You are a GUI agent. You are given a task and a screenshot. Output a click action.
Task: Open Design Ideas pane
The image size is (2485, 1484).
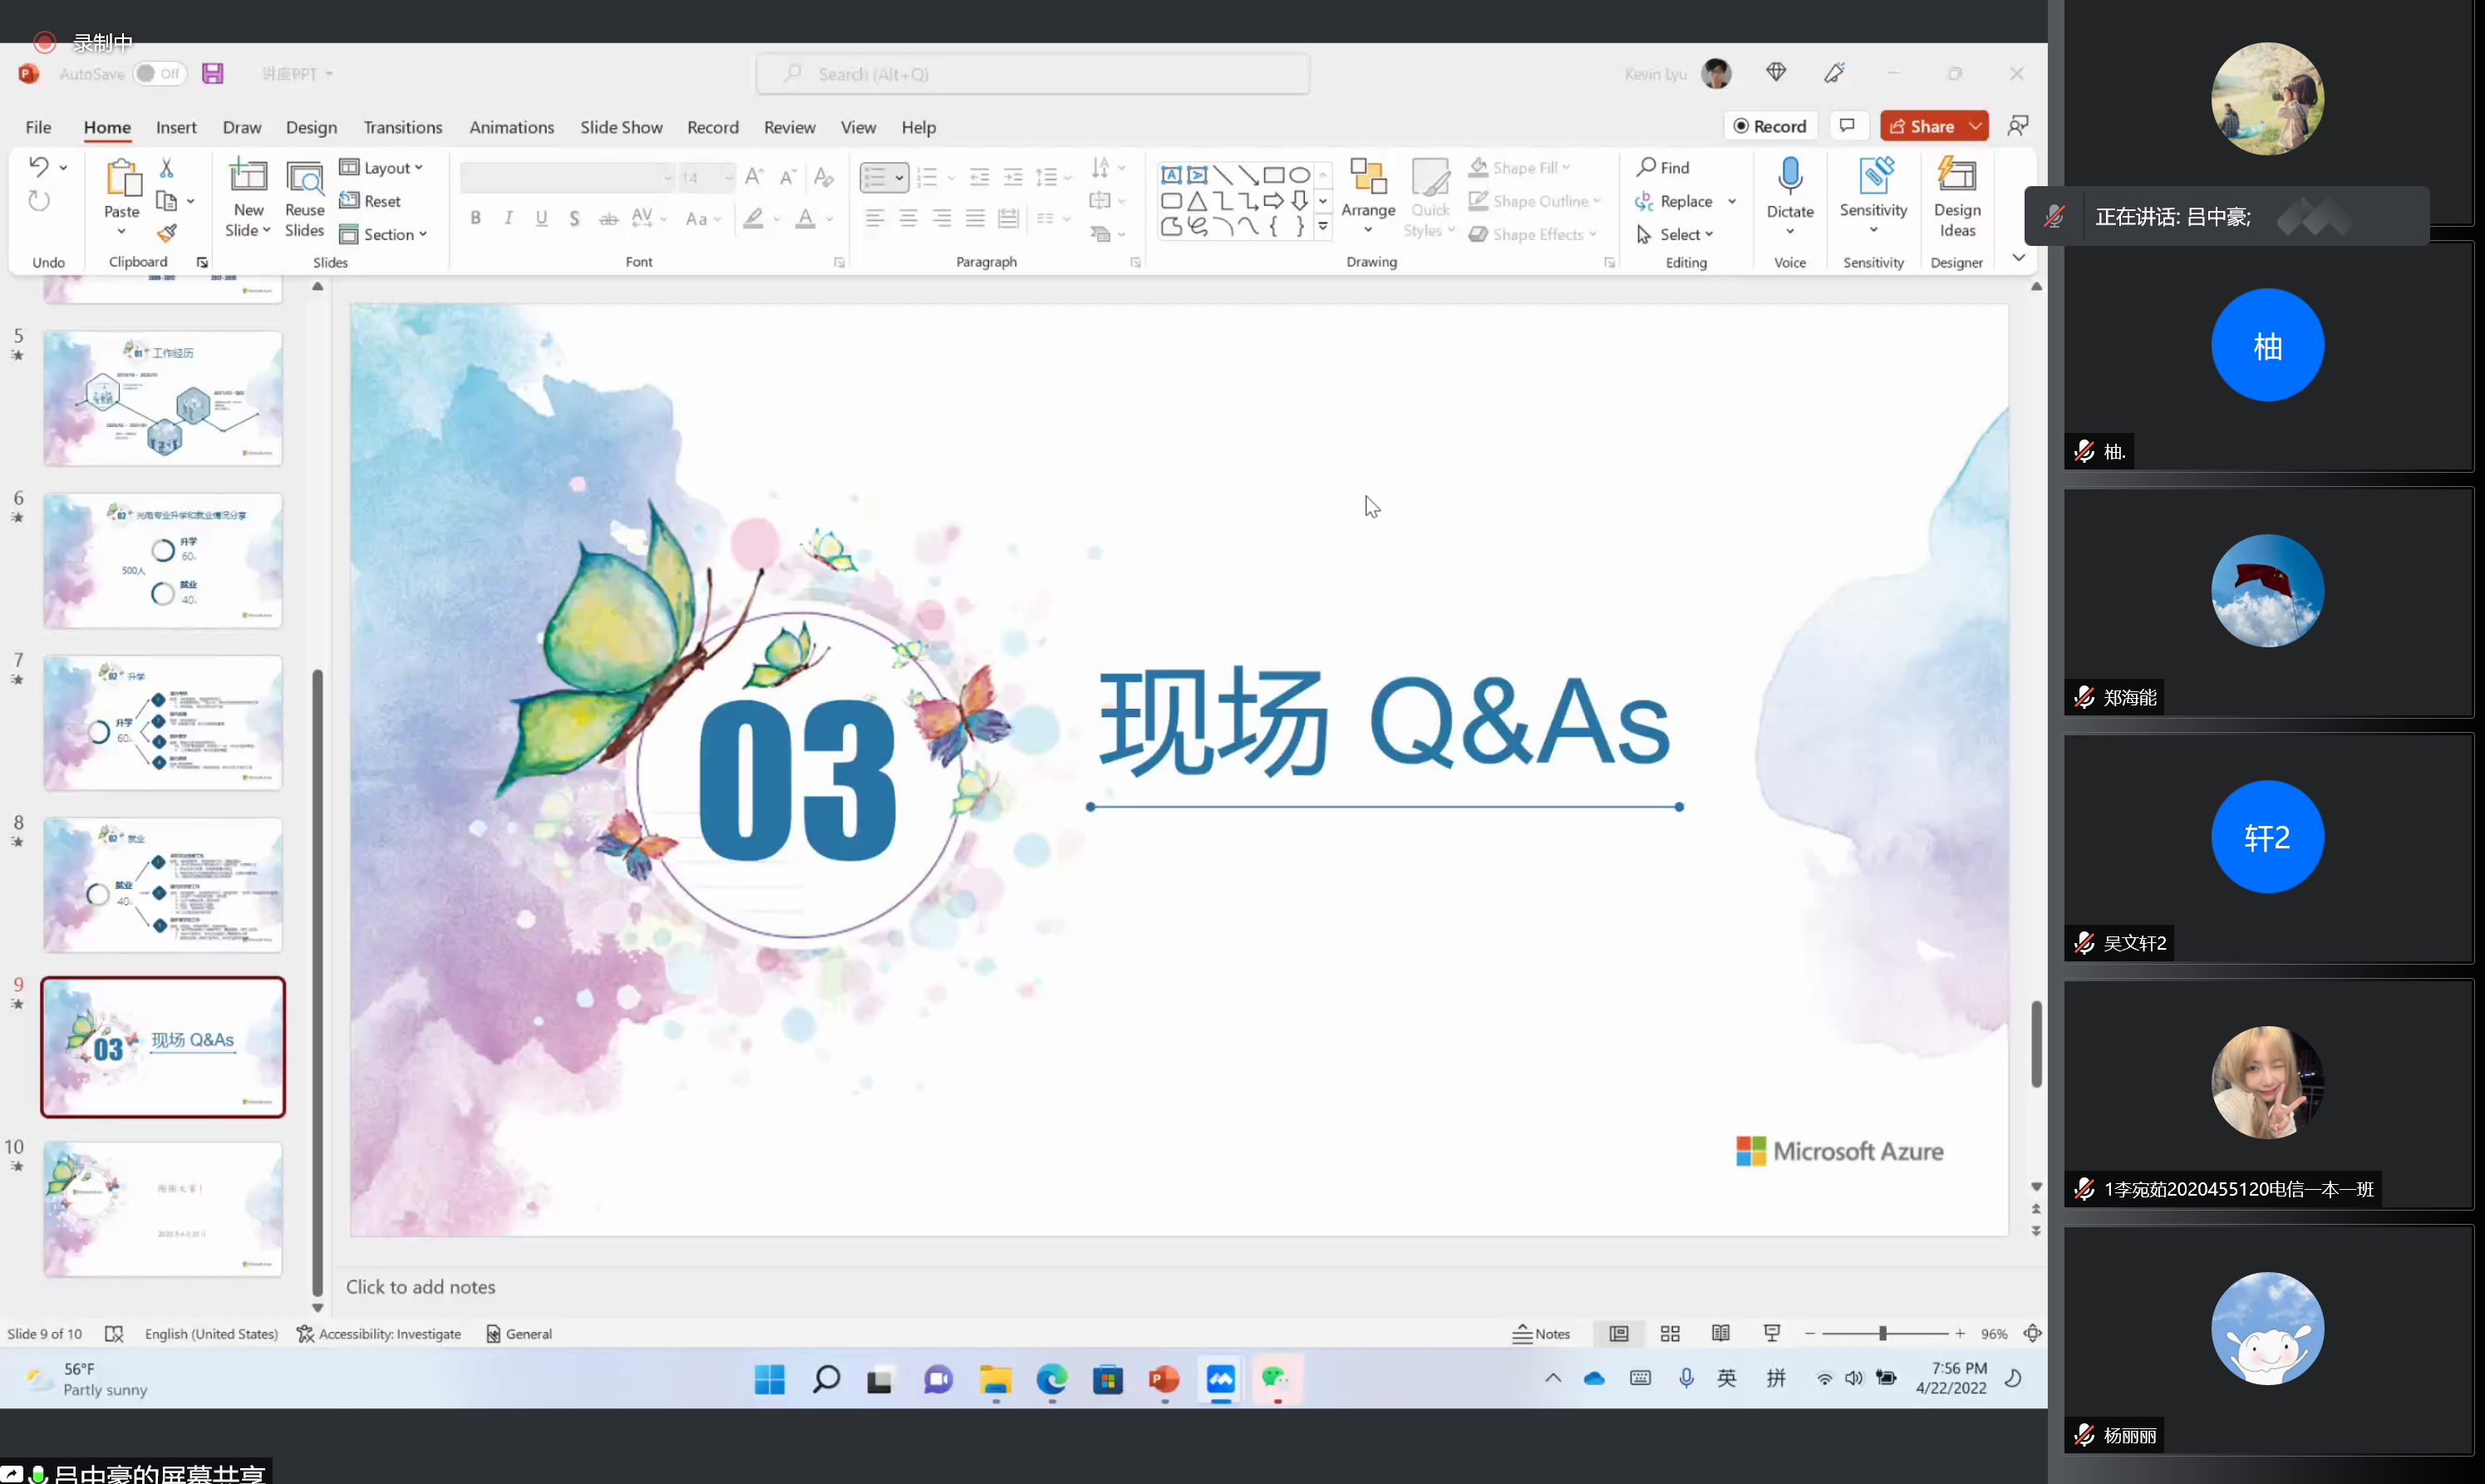click(x=1957, y=198)
